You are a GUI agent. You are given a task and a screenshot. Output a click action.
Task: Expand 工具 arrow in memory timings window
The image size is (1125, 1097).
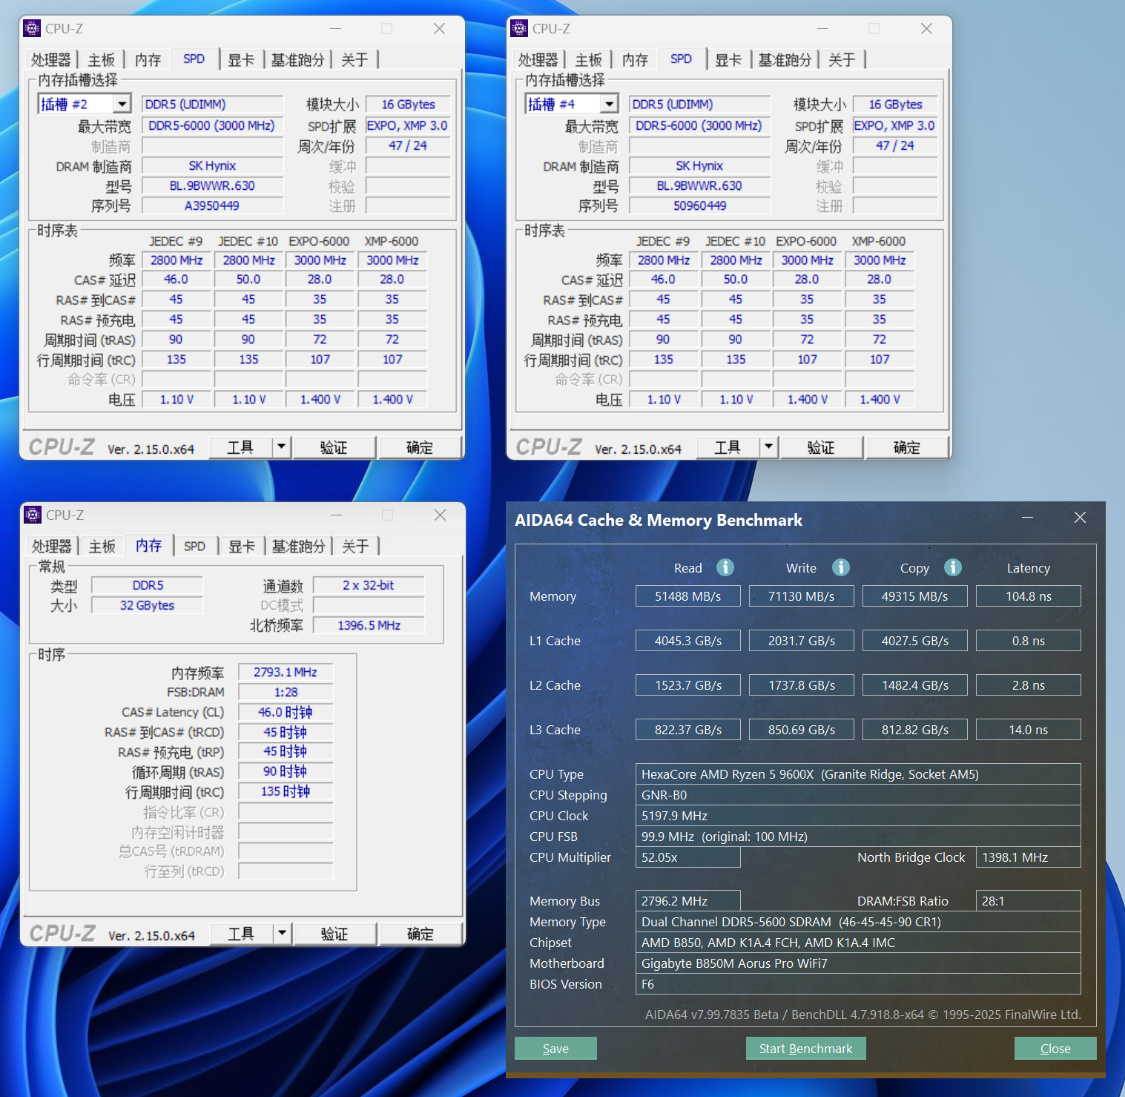282,933
